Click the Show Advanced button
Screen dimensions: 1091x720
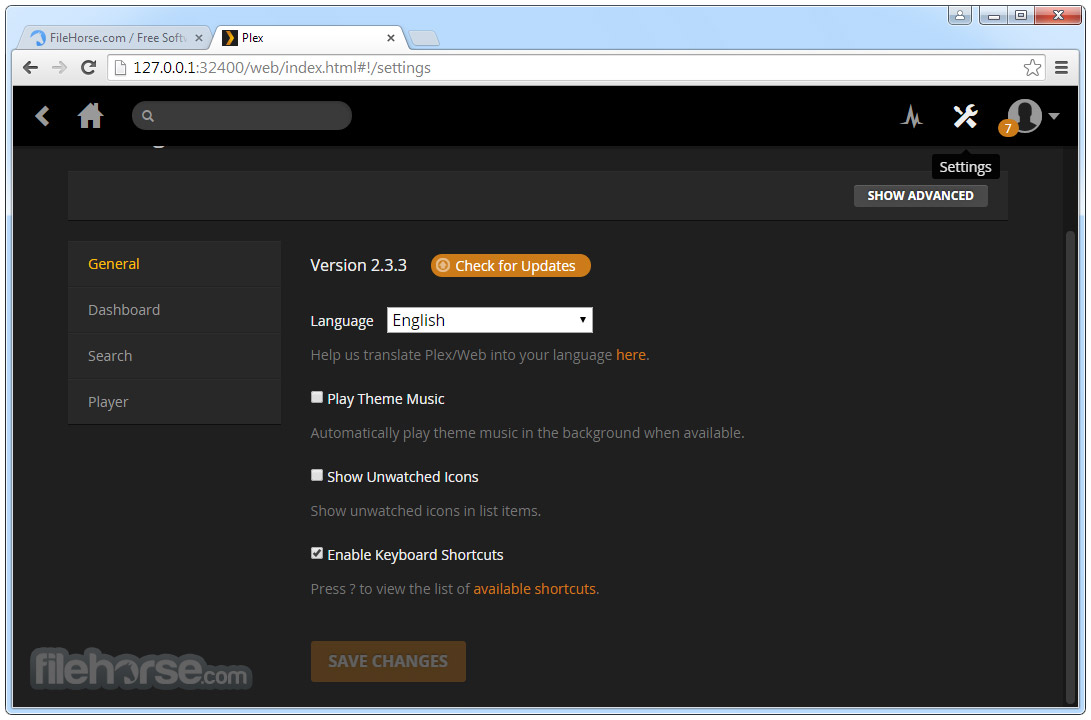pos(920,195)
